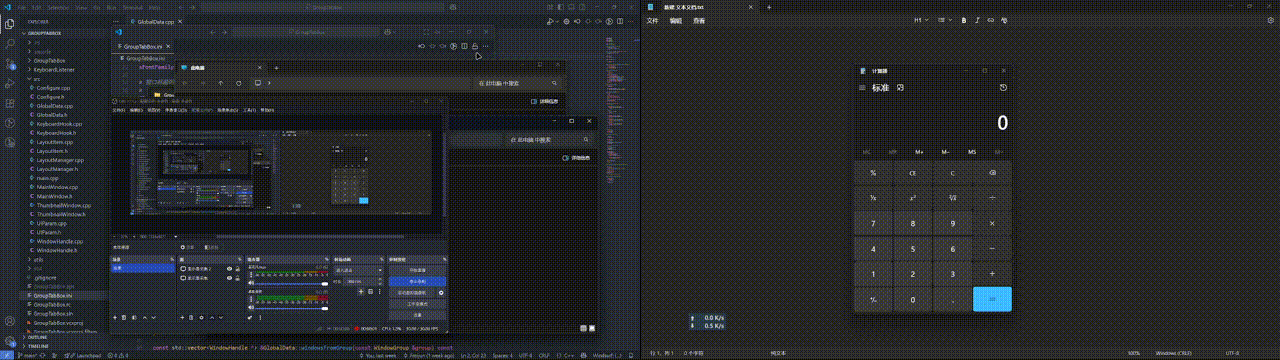The height and width of the screenshot is (360, 1280).
Task: Click the add source plus icon in OBS
Action: pyautogui.click(x=183, y=317)
